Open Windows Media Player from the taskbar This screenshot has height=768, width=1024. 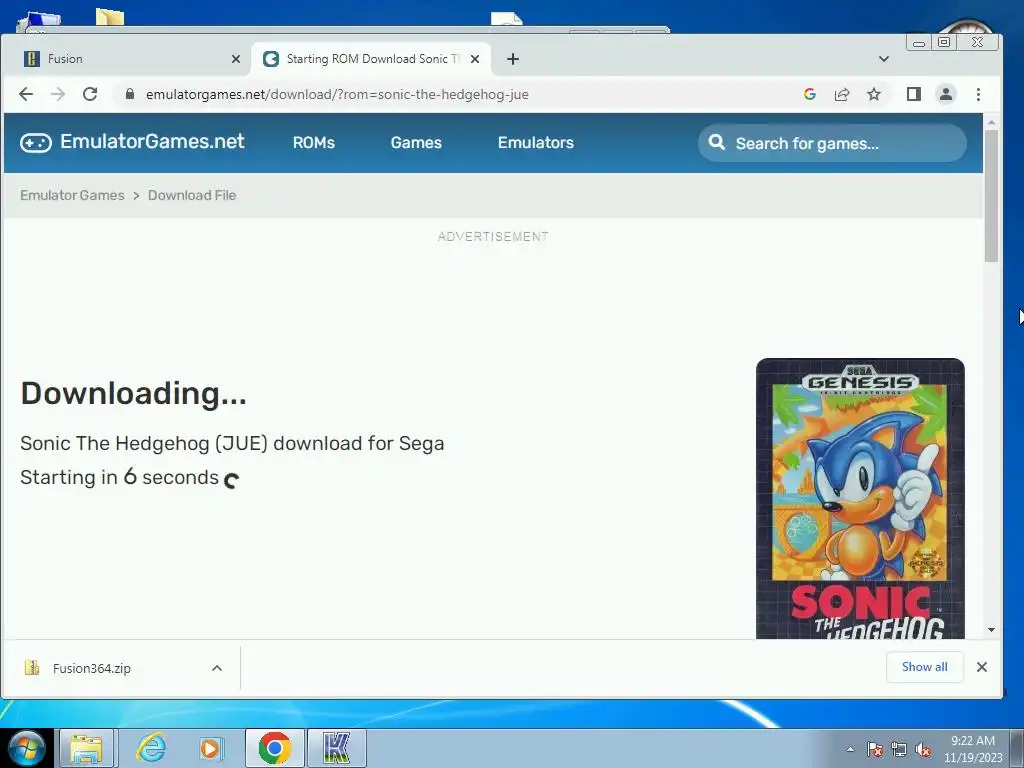[210, 748]
